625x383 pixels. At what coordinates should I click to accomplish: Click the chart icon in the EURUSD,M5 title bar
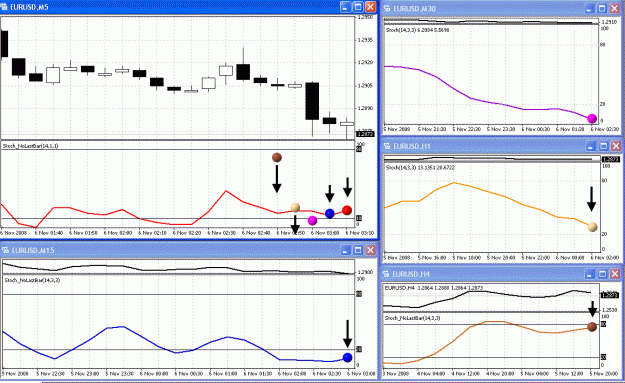[4, 7]
